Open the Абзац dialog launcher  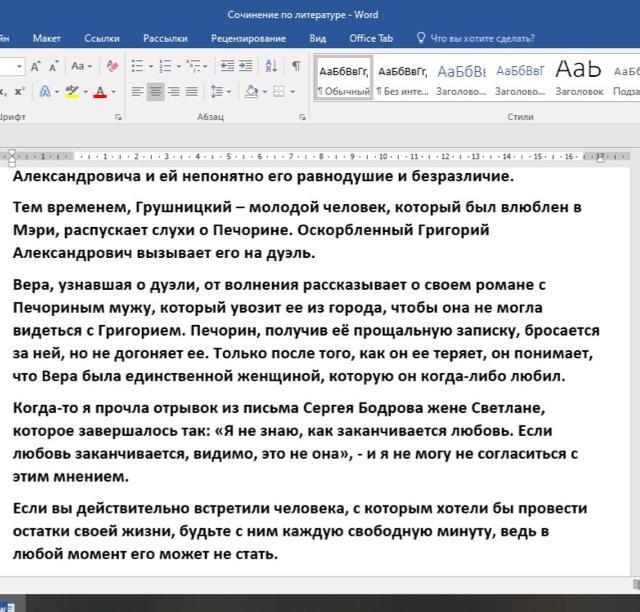point(302,117)
